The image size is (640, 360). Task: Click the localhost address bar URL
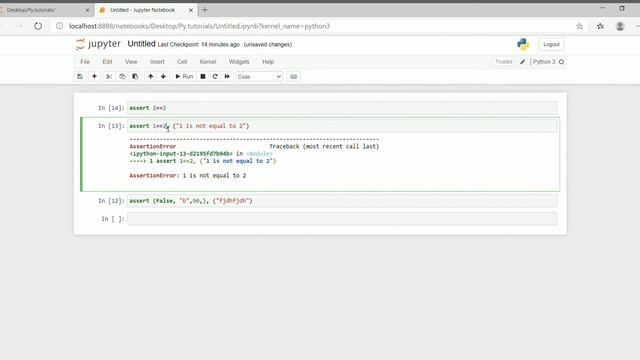click(199, 26)
